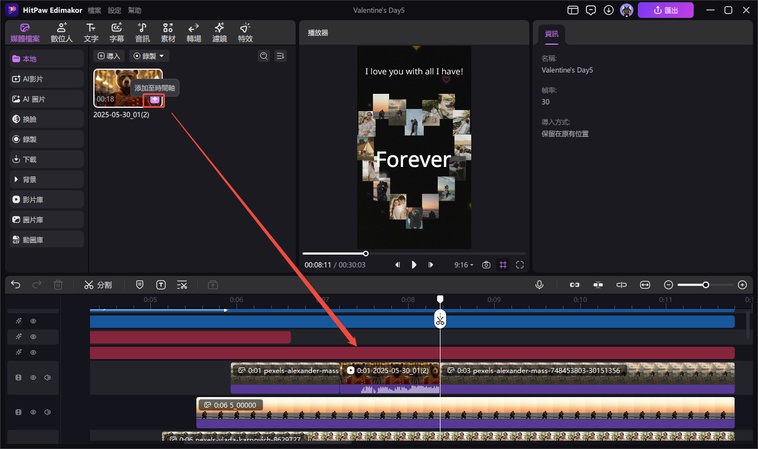Click the purple add-to-timeline icon on thumbnail

click(154, 100)
